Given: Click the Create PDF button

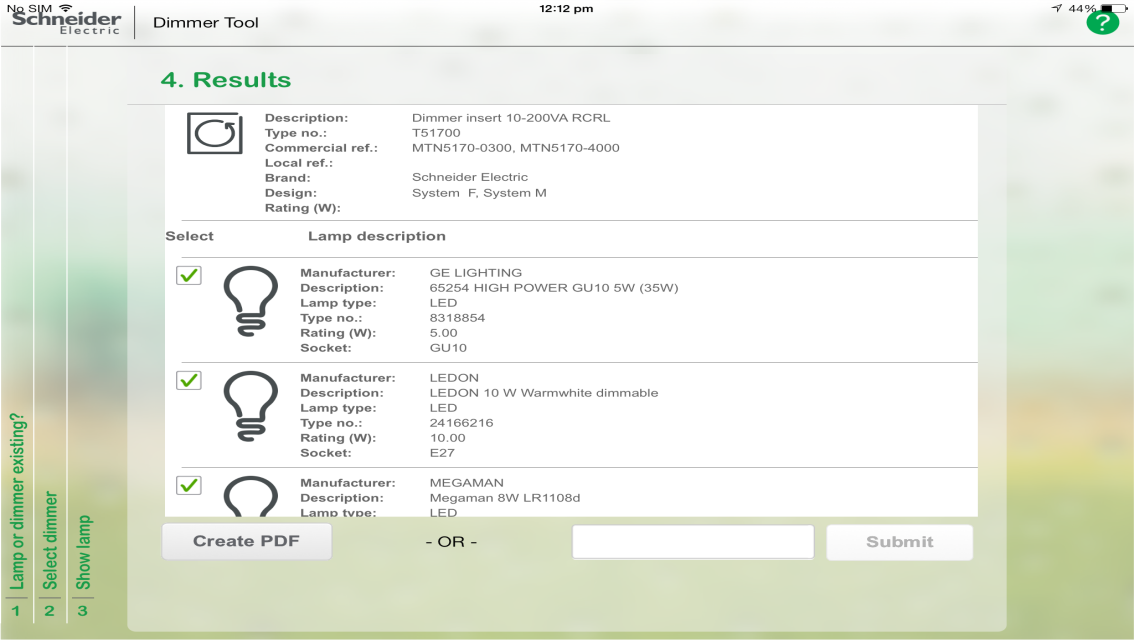Looking at the screenshot, I should [247, 542].
